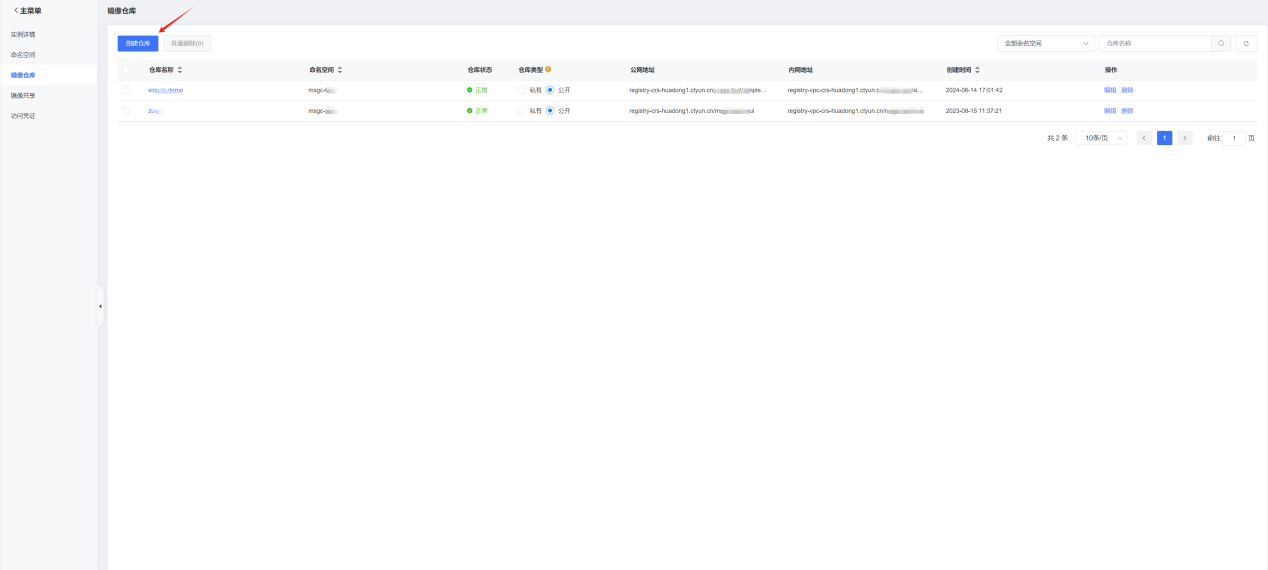Click the 公网地址 column header
The image size is (1268, 570).
click(642, 70)
